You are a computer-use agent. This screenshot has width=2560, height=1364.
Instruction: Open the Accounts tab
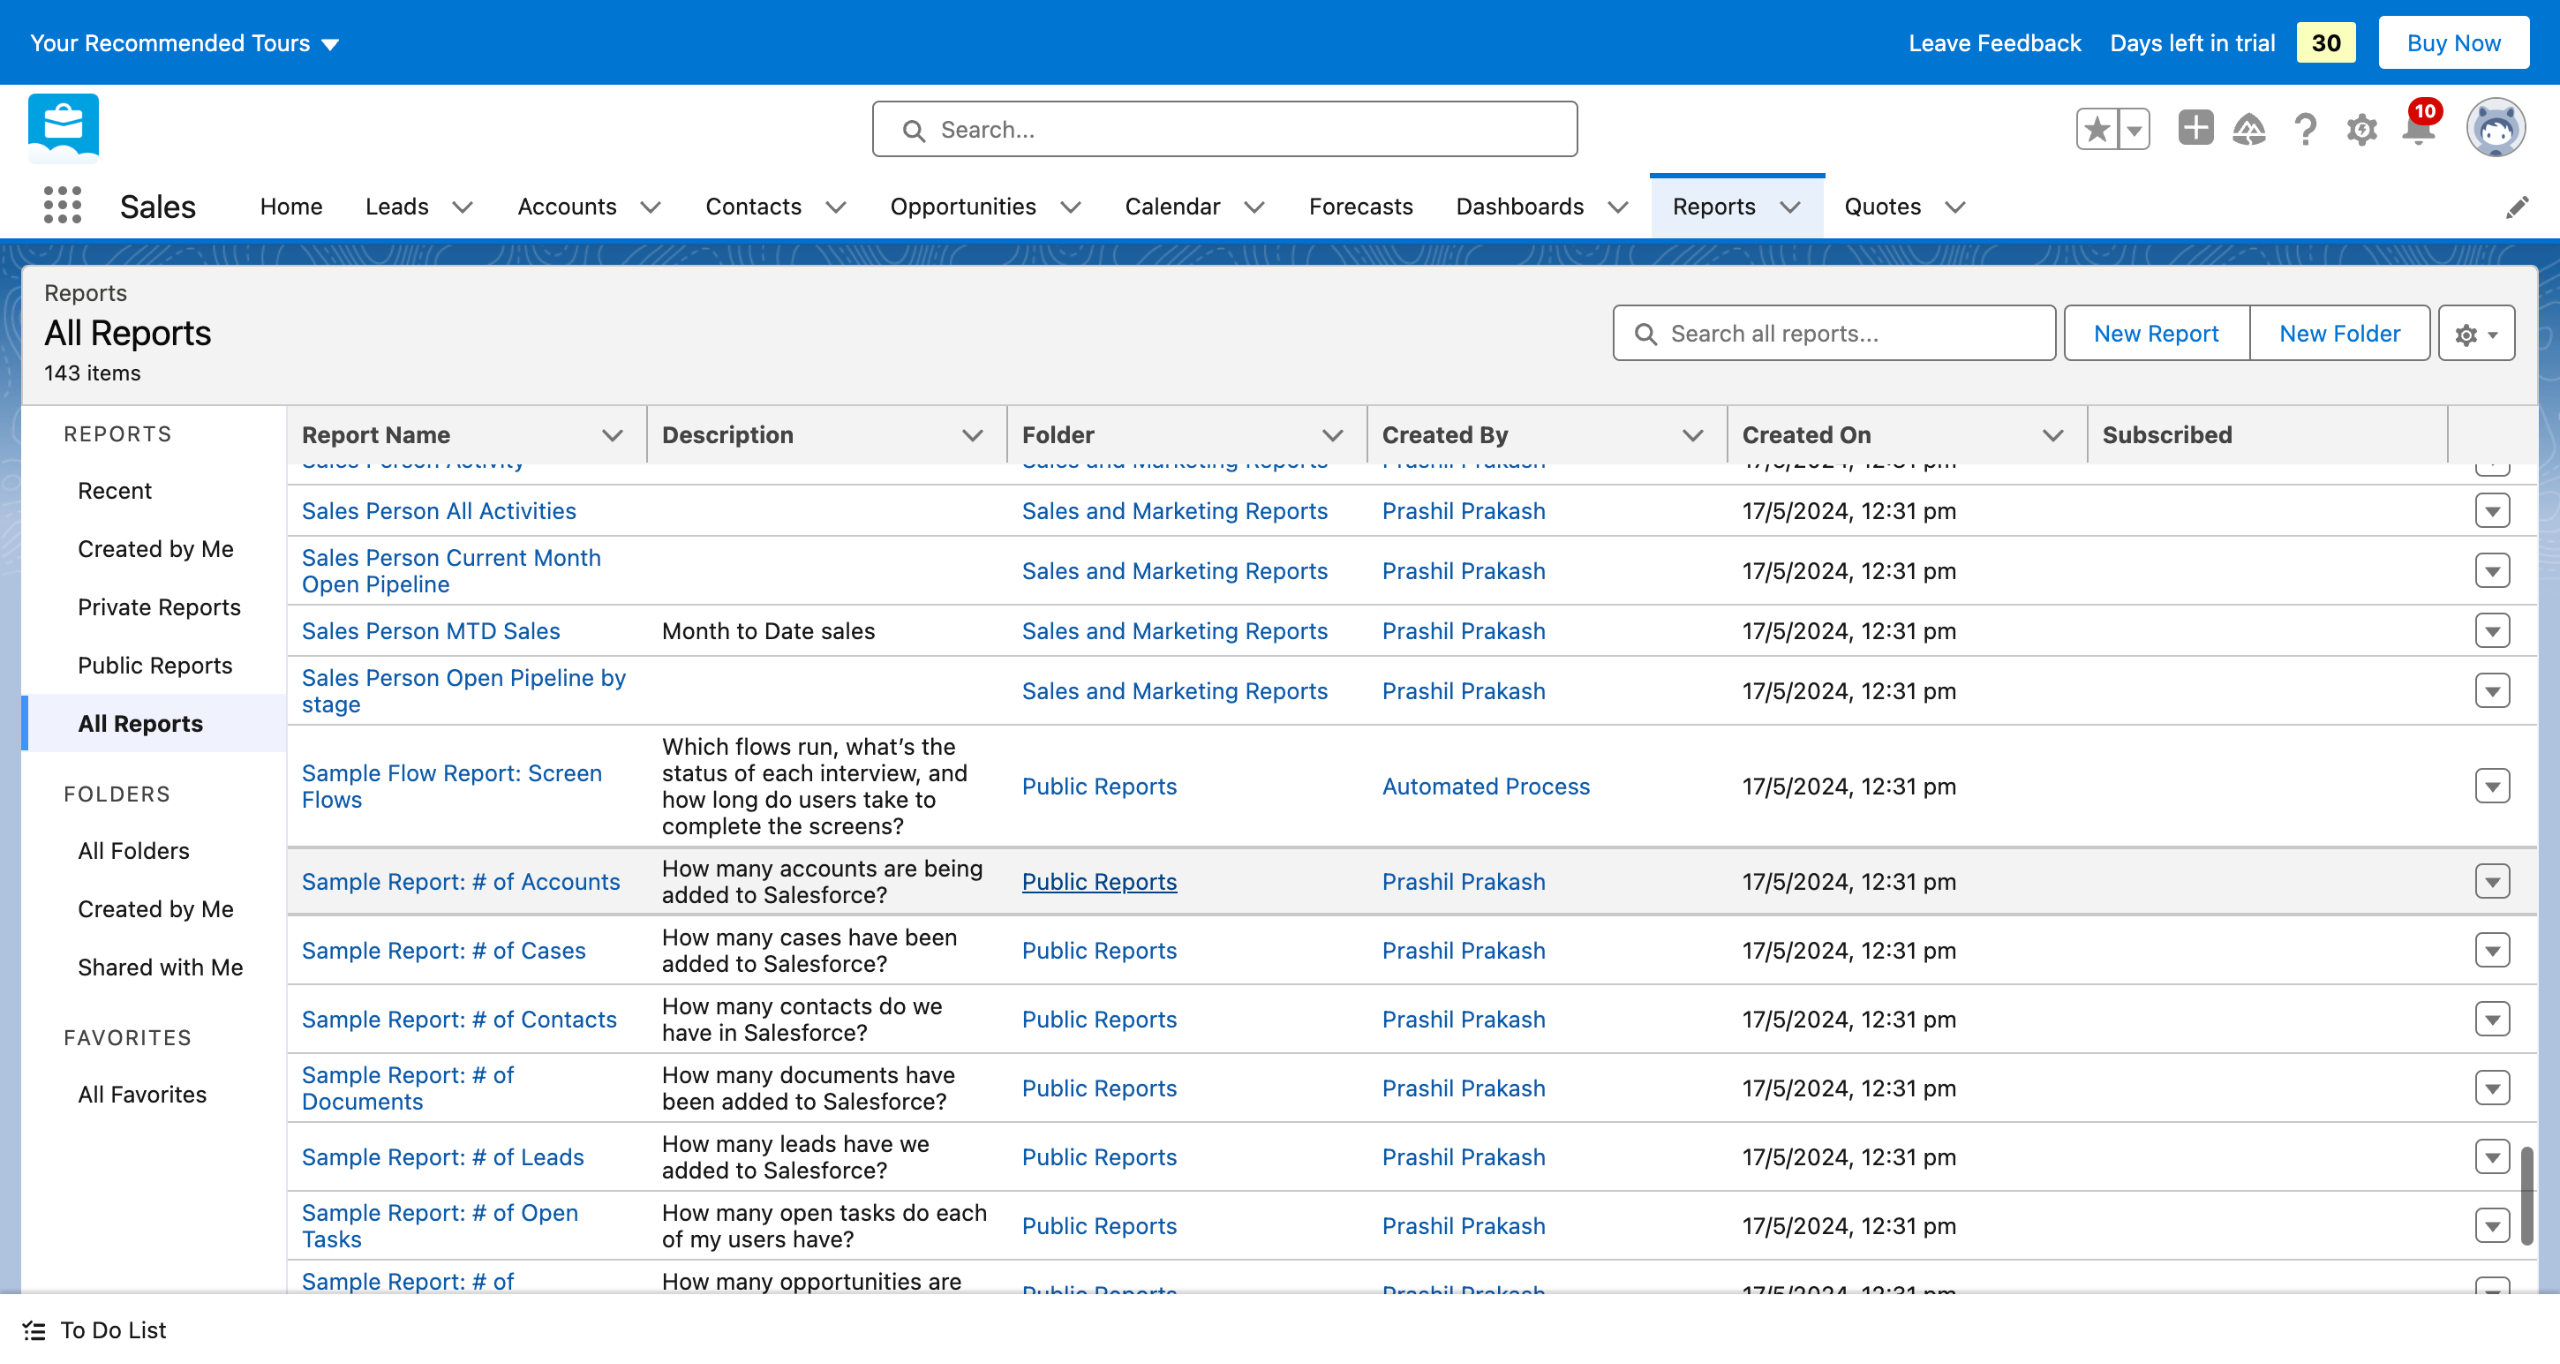567,207
